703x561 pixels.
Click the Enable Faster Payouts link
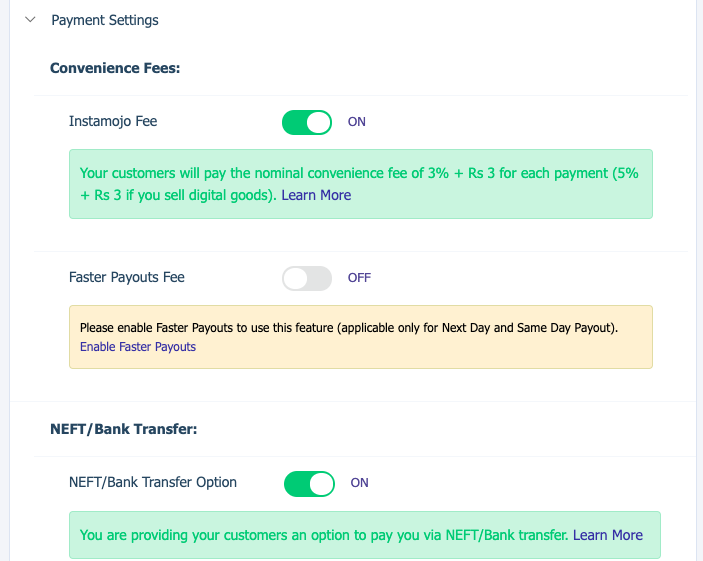pos(138,347)
